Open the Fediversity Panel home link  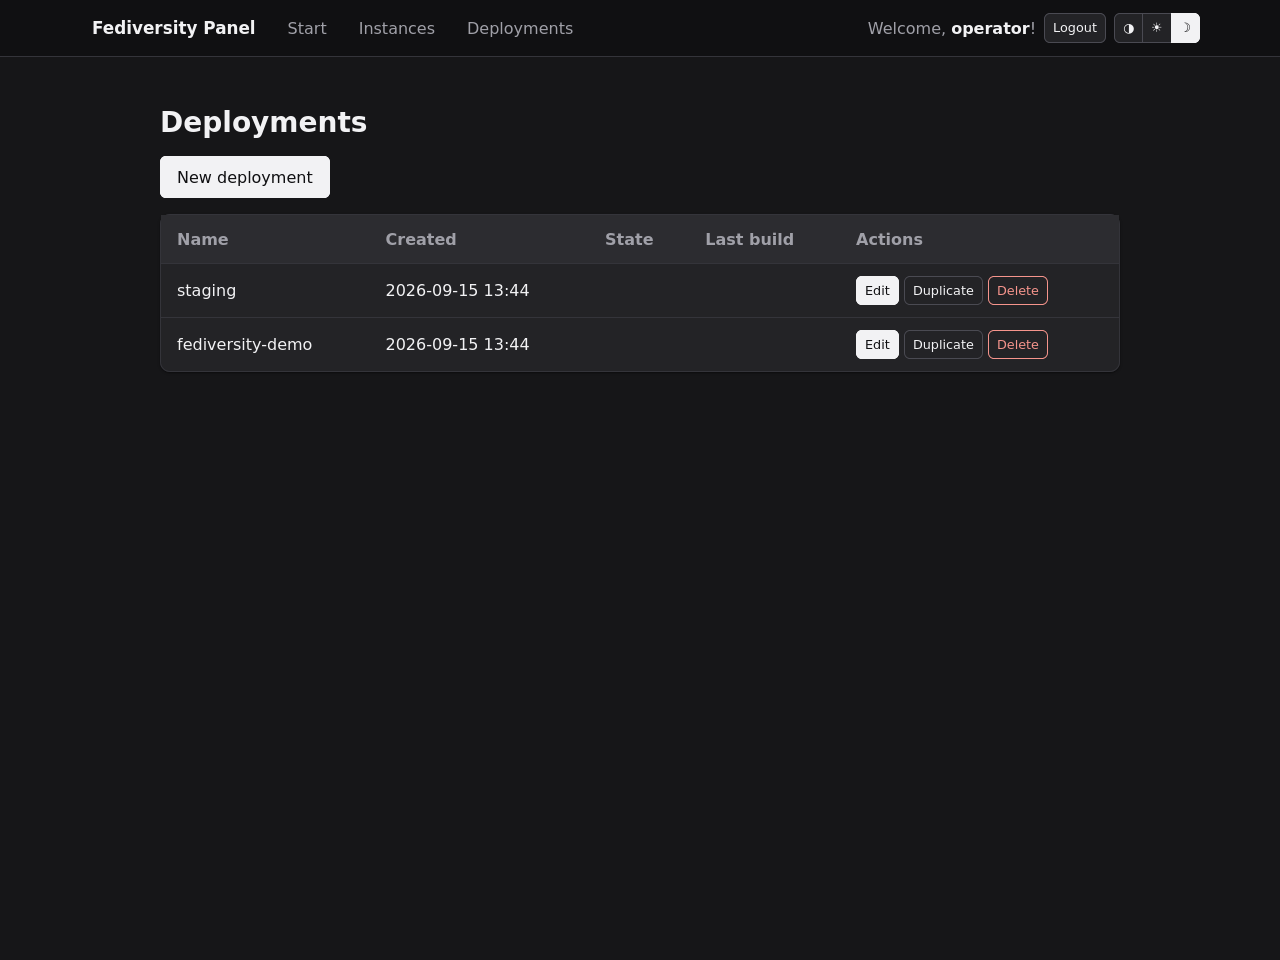coord(173,28)
